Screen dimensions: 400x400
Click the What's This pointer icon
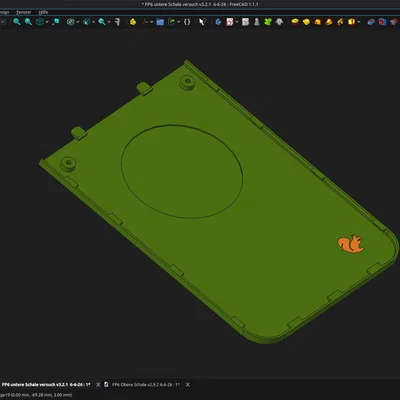pyautogui.click(x=202, y=22)
